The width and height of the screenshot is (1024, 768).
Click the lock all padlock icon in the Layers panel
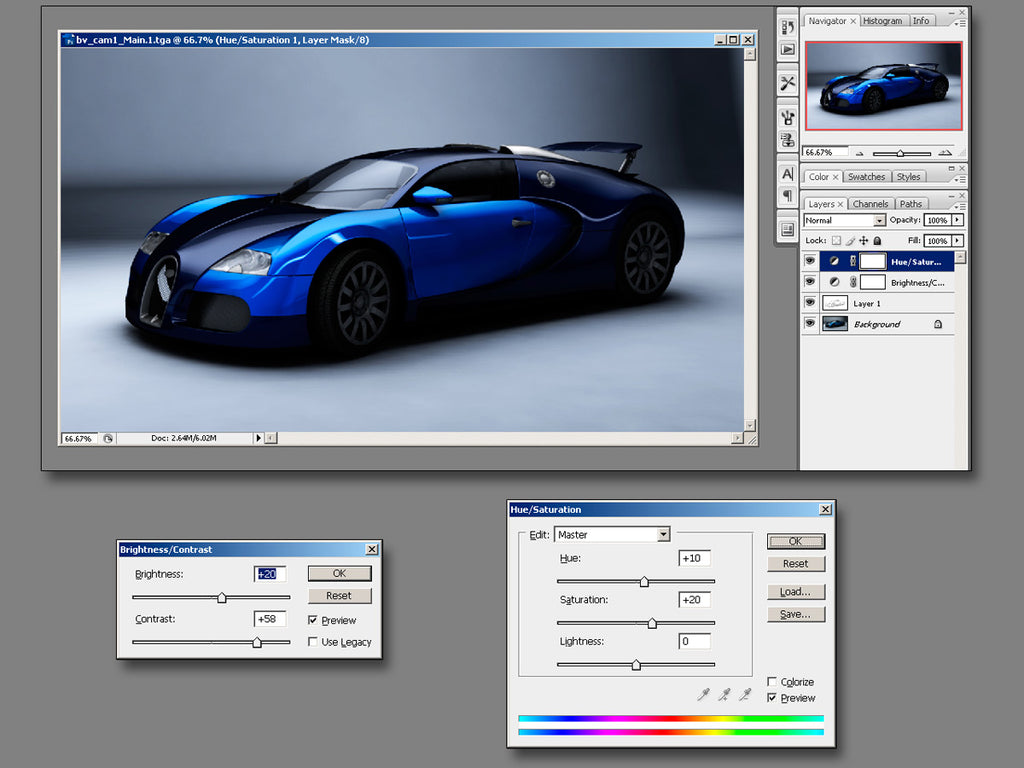pyautogui.click(x=877, y=241)
